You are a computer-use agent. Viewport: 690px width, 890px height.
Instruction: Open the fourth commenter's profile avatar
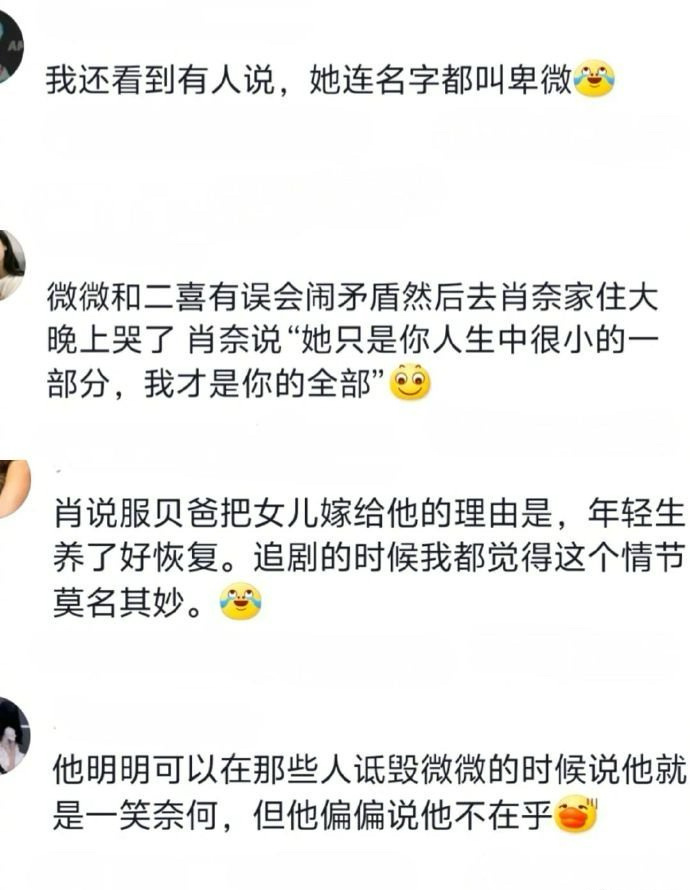13,736
